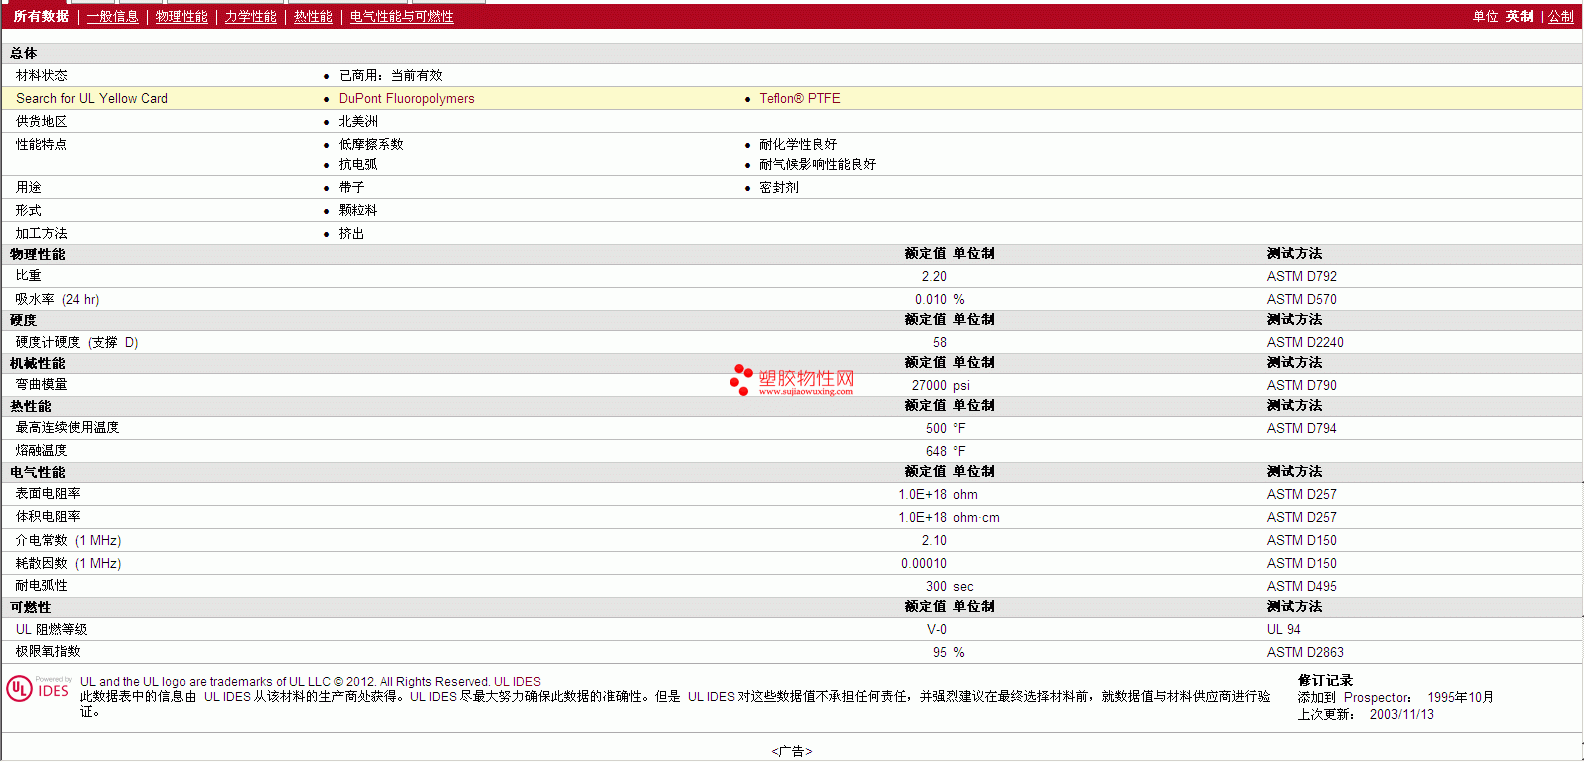Click the 可燃性 section header
Screen dimensions: 1584x762
pos(31,608)
